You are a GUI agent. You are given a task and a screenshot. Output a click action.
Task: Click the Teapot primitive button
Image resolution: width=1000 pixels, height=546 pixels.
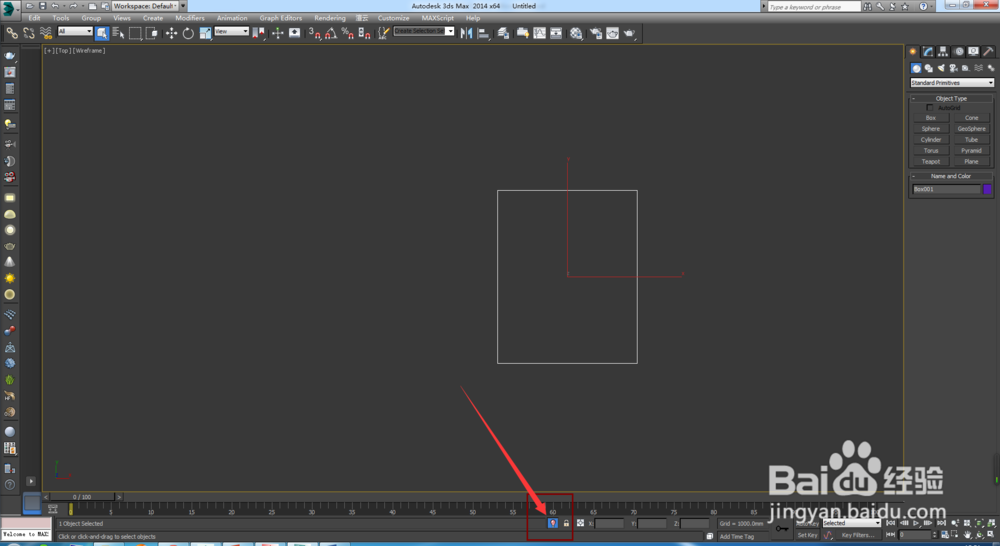pyautogui.click(x=930, y=162)
